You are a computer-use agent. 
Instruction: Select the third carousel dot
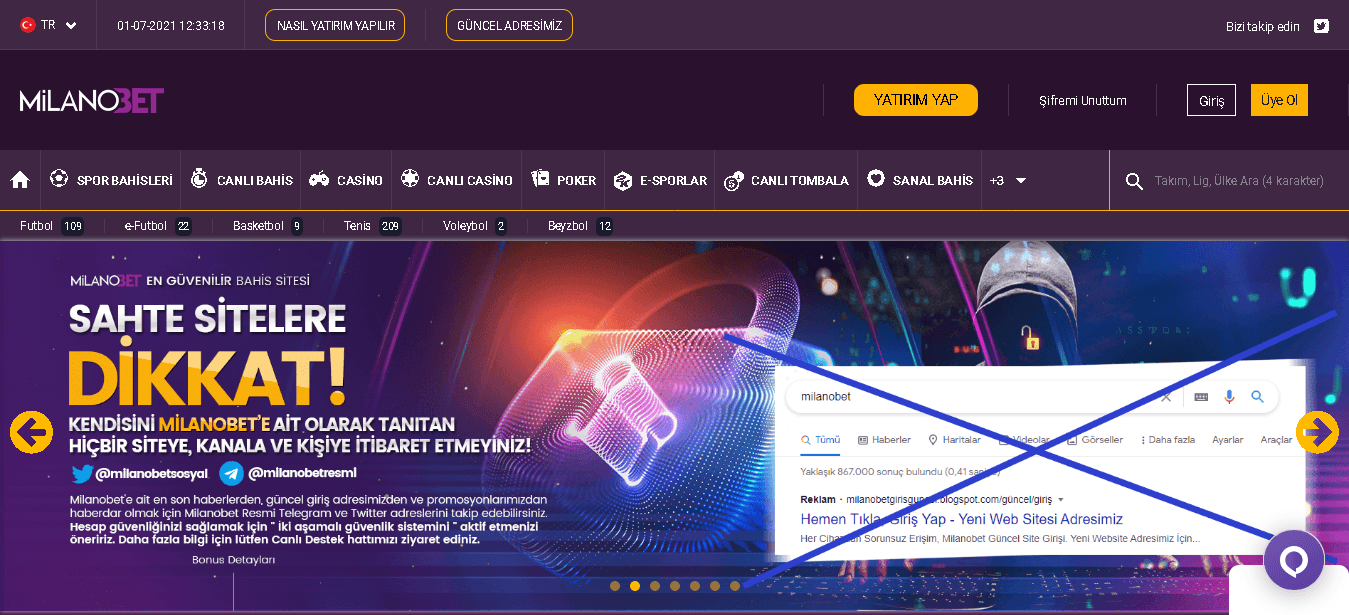click(x=655, y=586)
